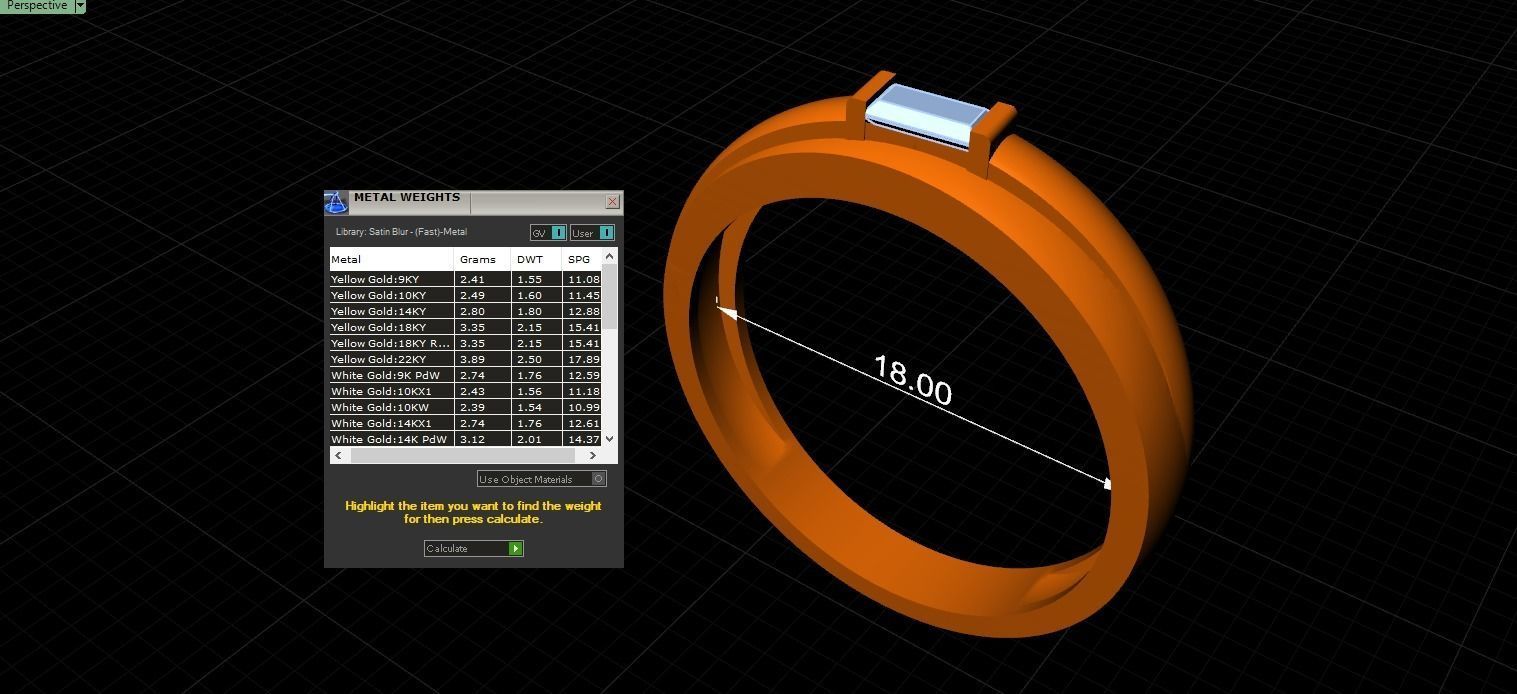
Task: Click the horizontal scrollbar thumb
Action: [x=463, y=455]
